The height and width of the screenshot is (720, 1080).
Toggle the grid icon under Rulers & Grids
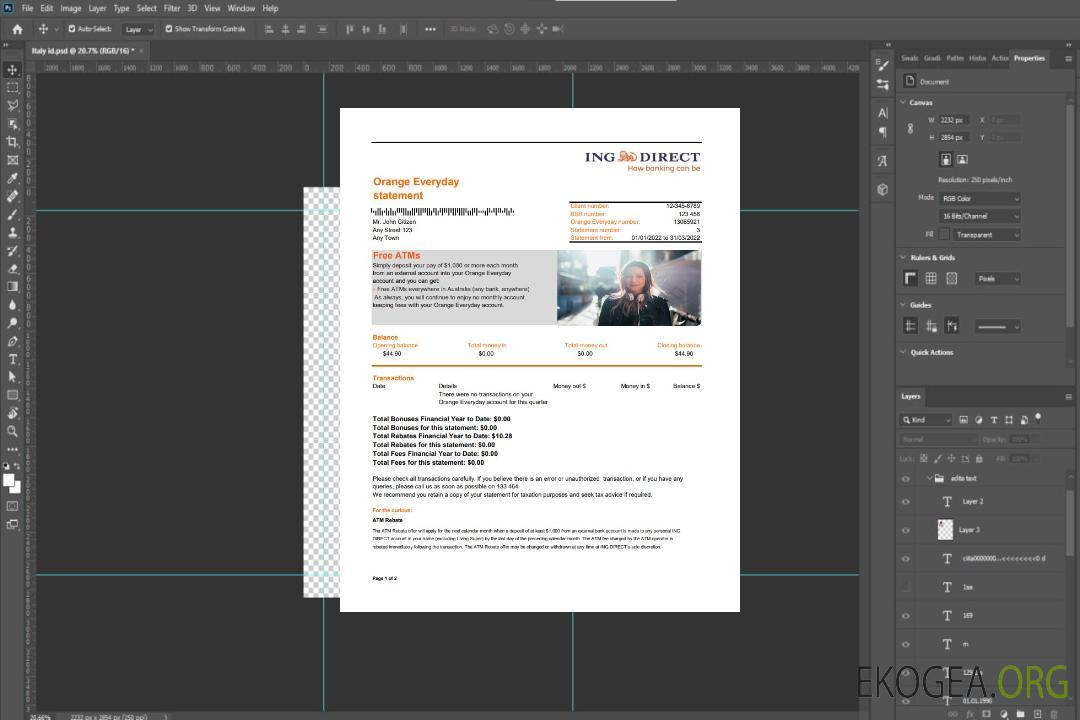tap(931, 278)
